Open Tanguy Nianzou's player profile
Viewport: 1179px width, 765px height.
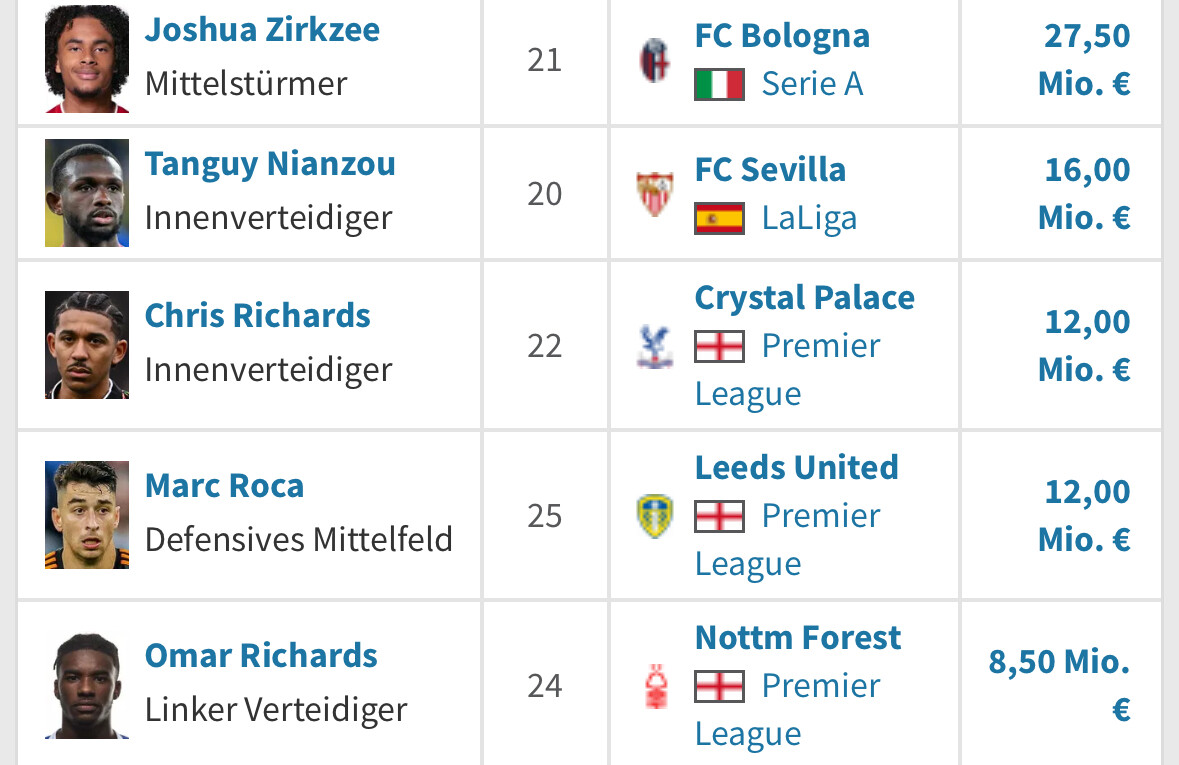tap(270, 165)
